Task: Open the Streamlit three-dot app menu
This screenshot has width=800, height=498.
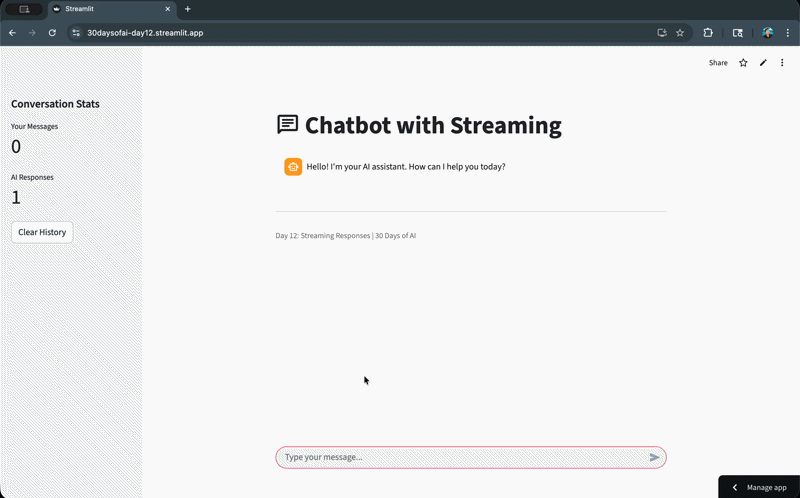Action: click(782, 63)
